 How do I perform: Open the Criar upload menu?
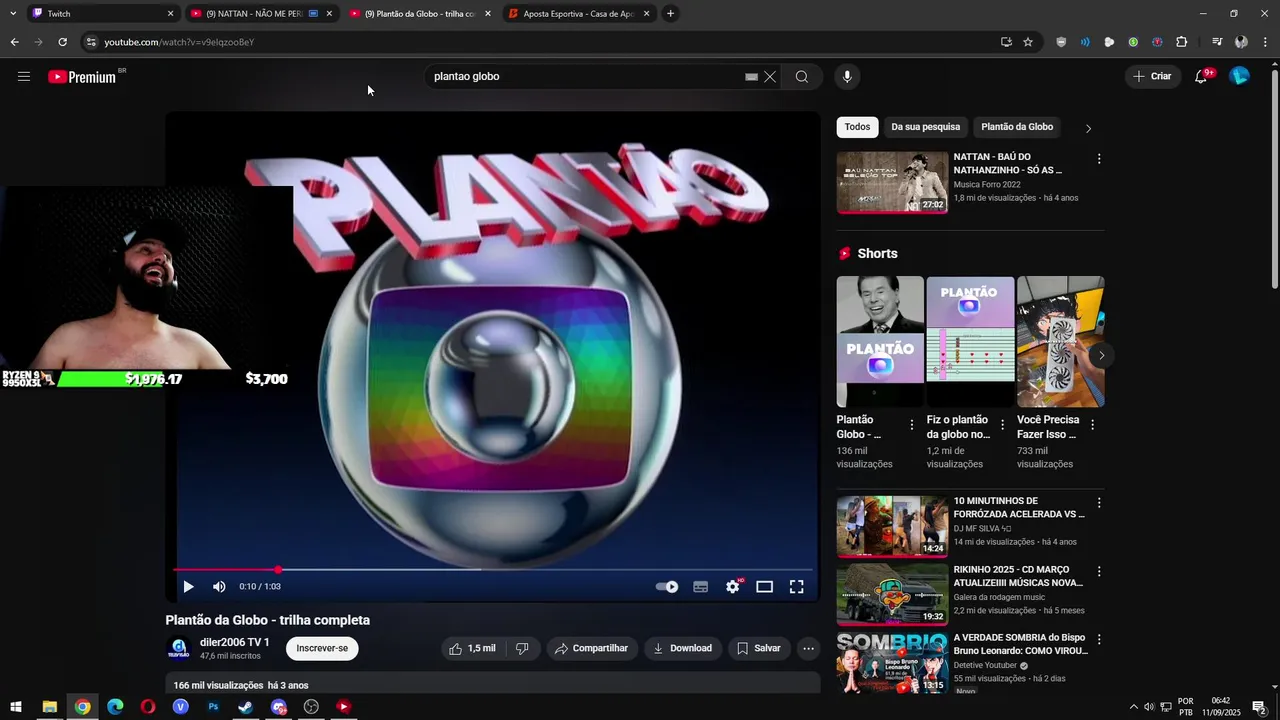pos(1152,76)
